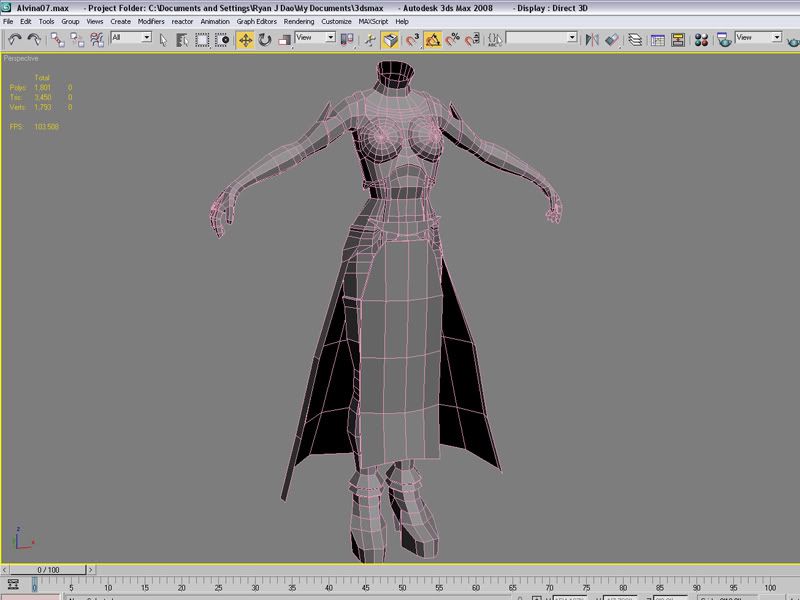Click the 0 / 100 time slider
Screen dimensions: 800x600
[46, 569]
